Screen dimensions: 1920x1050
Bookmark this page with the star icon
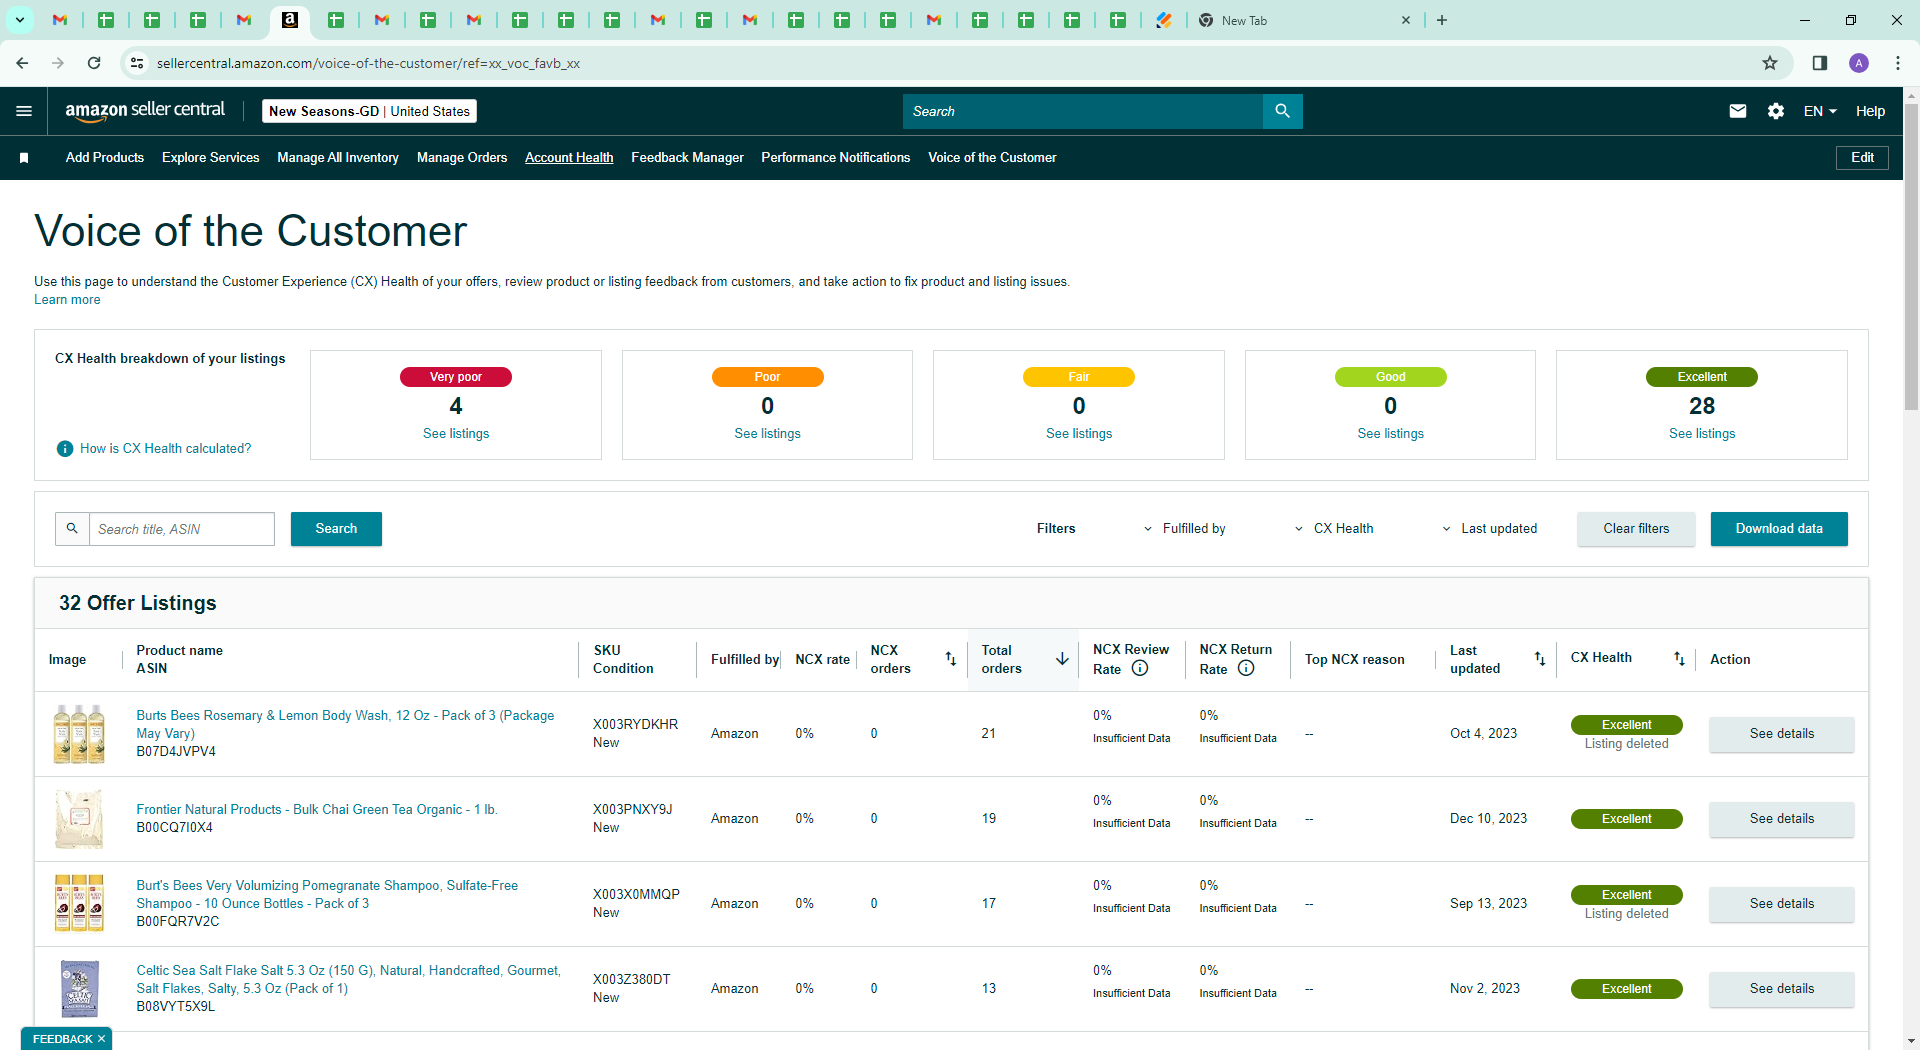(1770, 63)
